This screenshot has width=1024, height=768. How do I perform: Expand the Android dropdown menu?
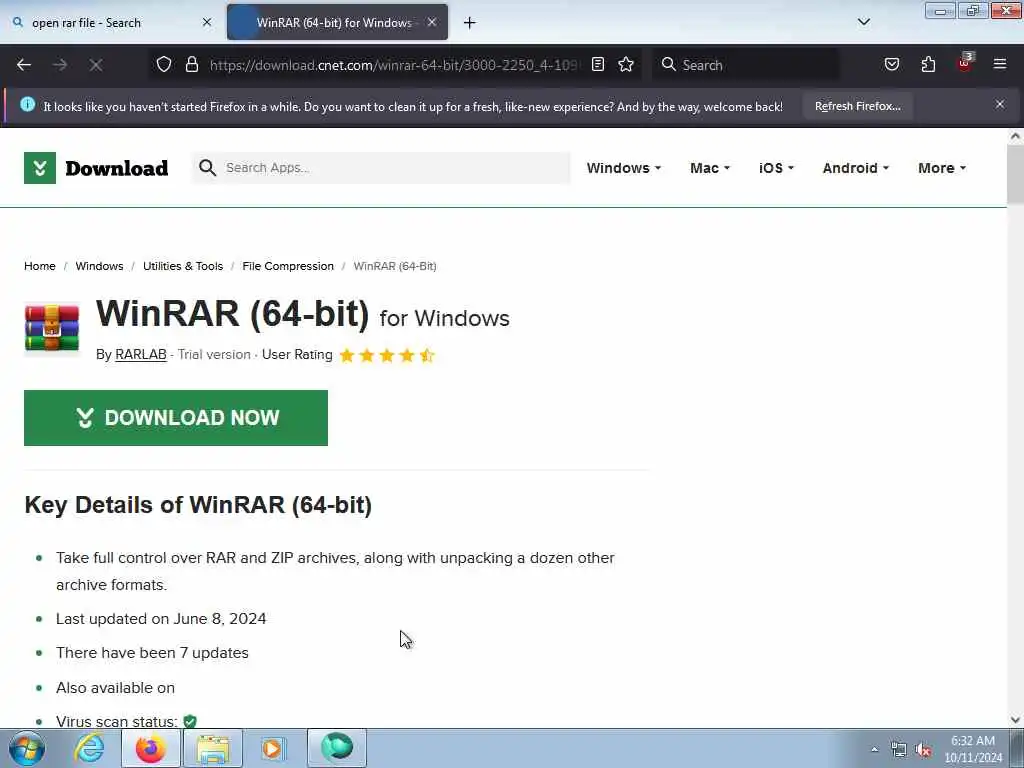856,168
